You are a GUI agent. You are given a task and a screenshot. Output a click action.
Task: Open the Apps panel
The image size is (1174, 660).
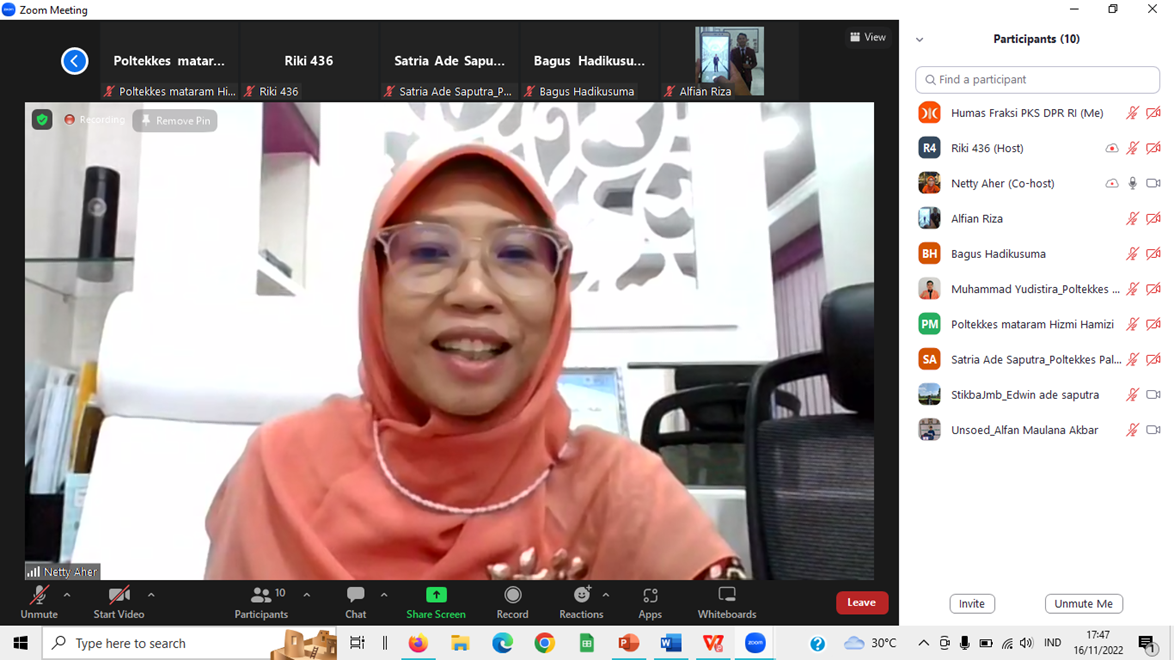pyautogui.click(x=650, y=602)
